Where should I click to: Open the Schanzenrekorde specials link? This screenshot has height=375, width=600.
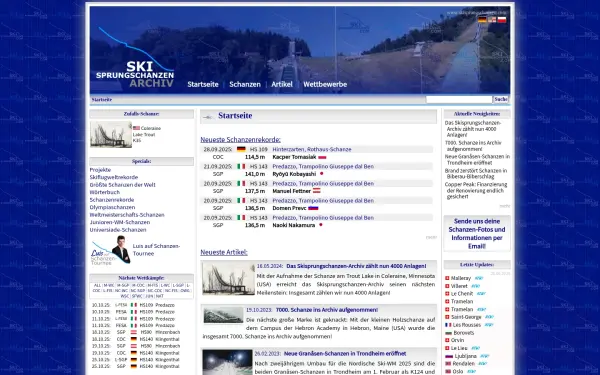point(112,200)
